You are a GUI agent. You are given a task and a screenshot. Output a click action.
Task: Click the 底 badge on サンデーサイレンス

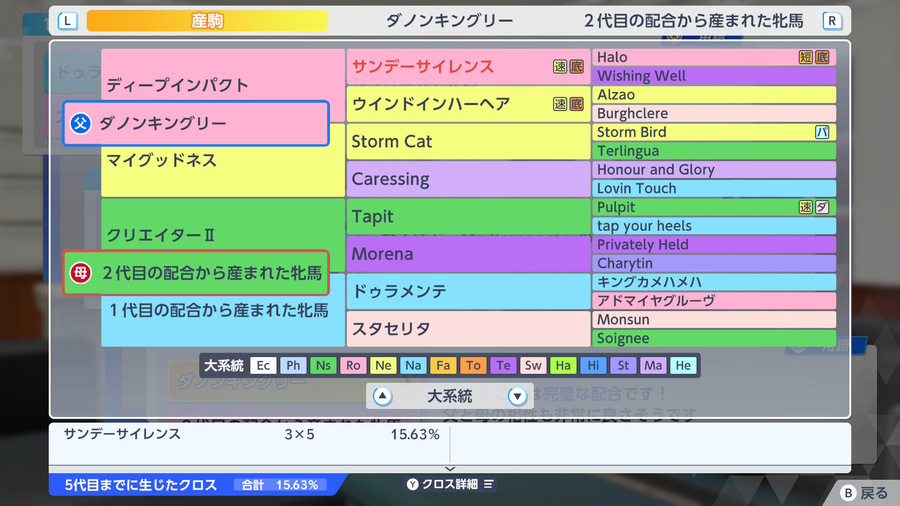tap(576, 67)
